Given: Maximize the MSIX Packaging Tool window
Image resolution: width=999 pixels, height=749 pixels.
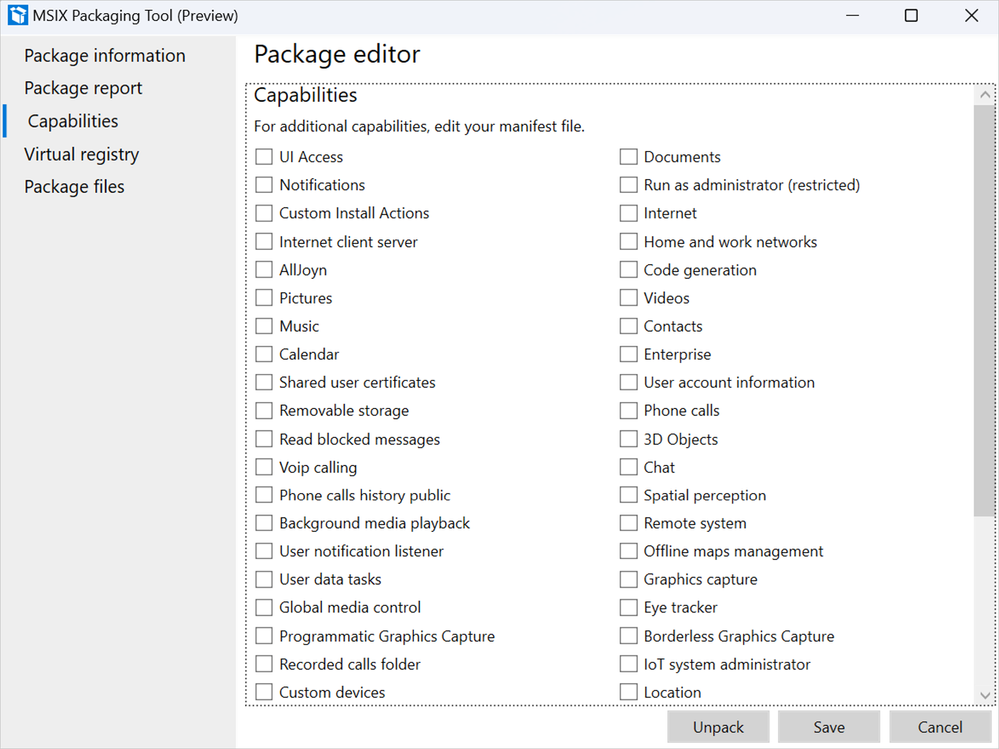Looking at the screenshot, I should coord(911,15).
